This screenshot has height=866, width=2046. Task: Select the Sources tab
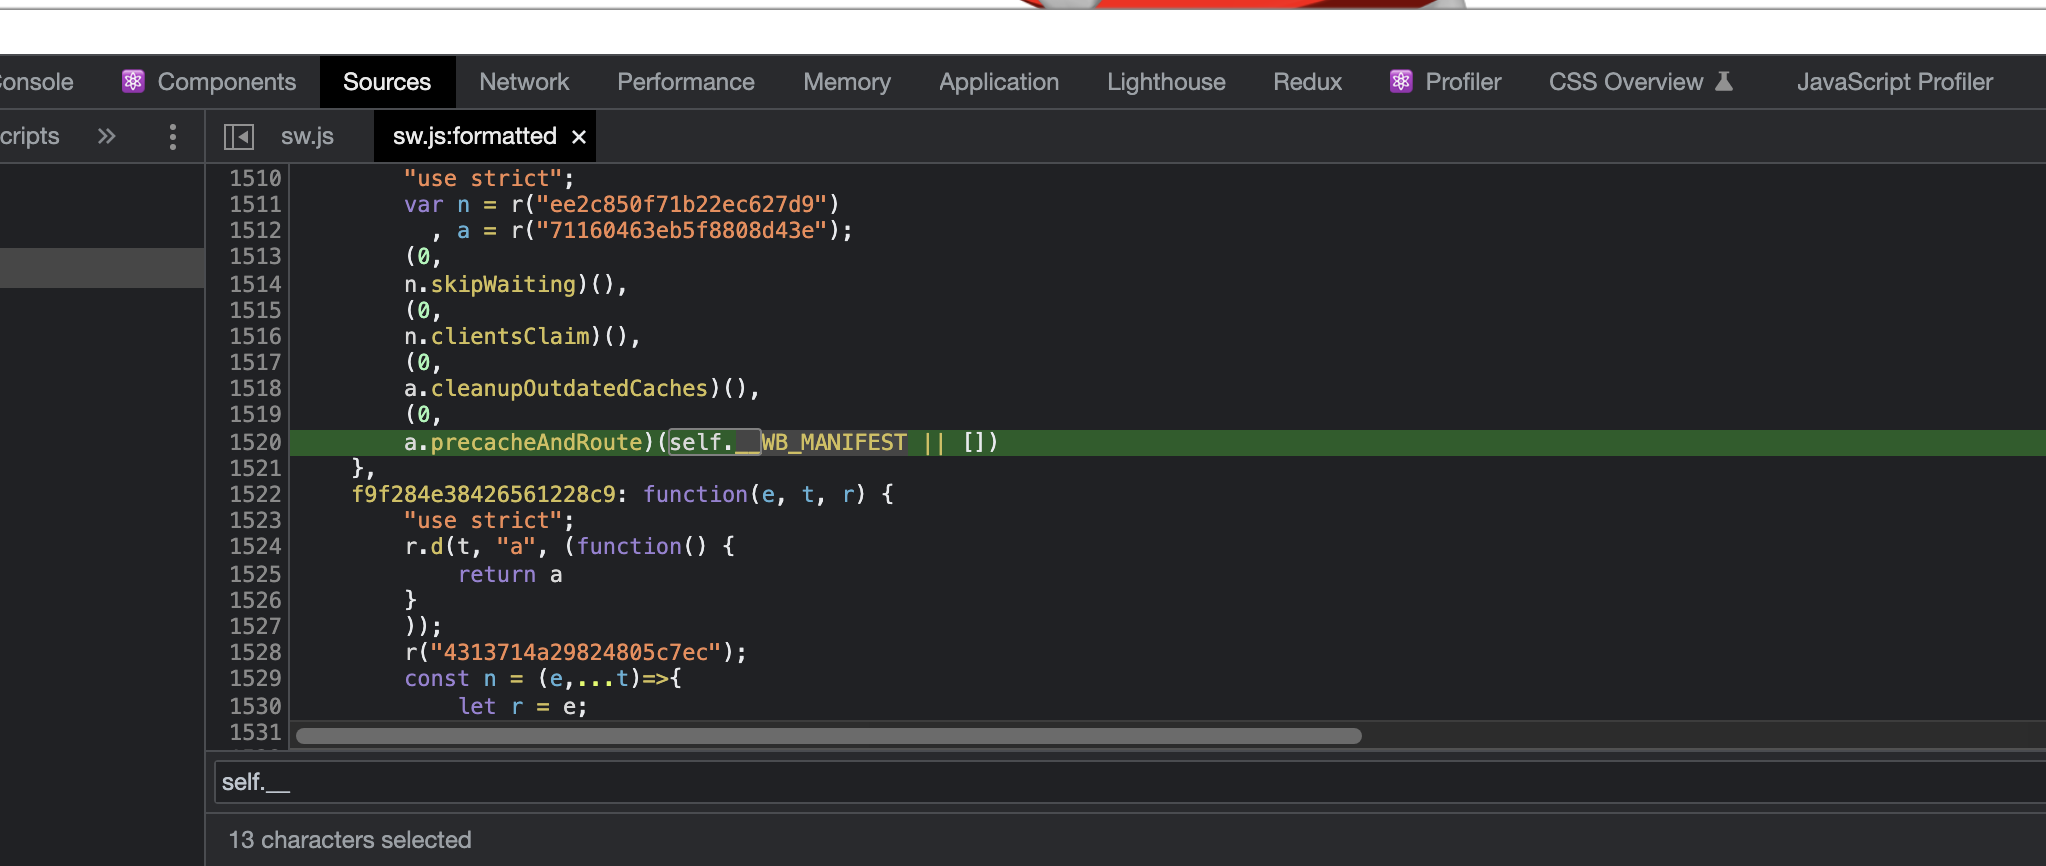pos(387,82)
